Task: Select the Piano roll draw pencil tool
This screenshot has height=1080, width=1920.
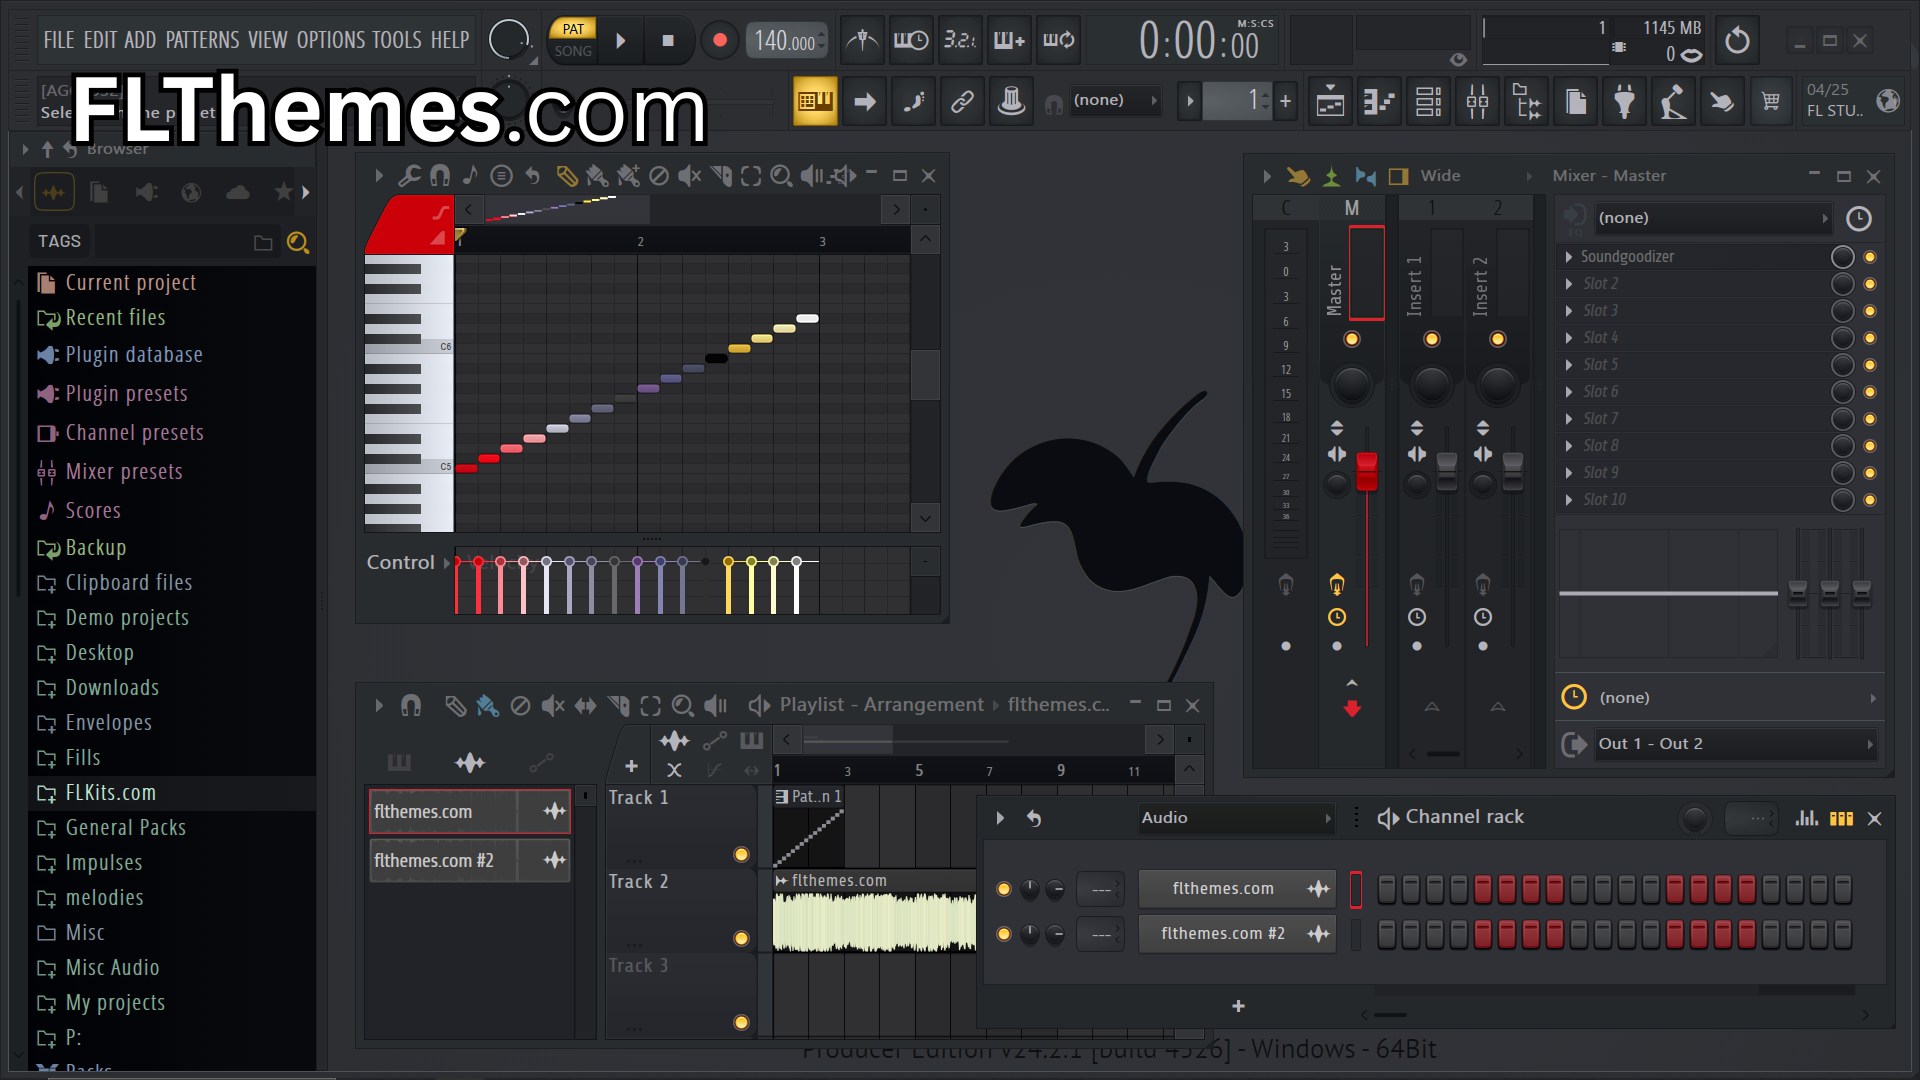Action: point(566,176)
